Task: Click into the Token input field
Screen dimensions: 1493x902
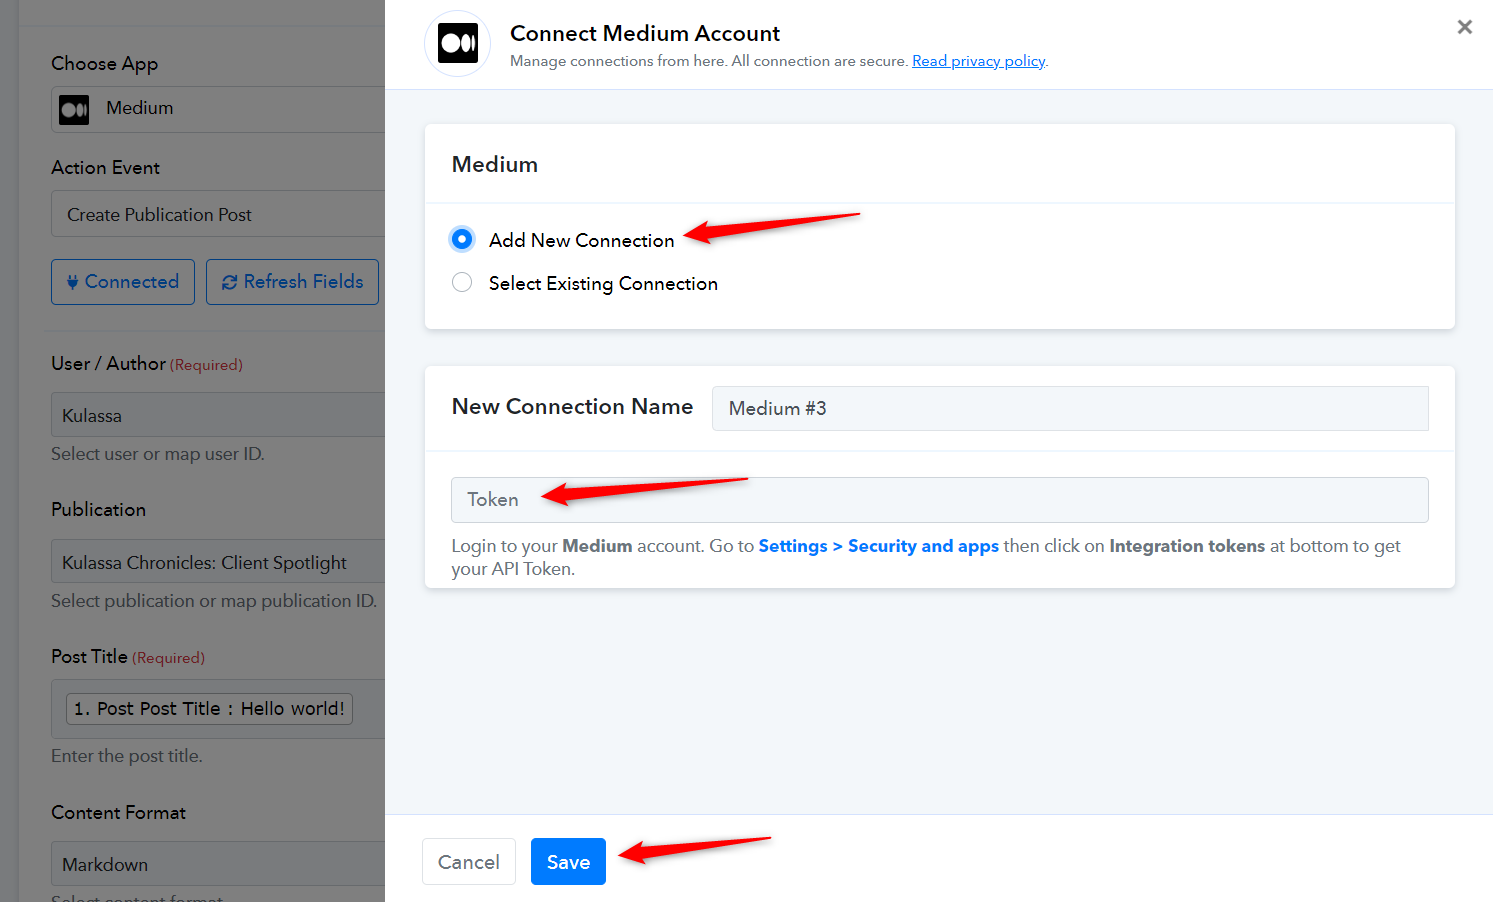Action: tap(940, 500)
